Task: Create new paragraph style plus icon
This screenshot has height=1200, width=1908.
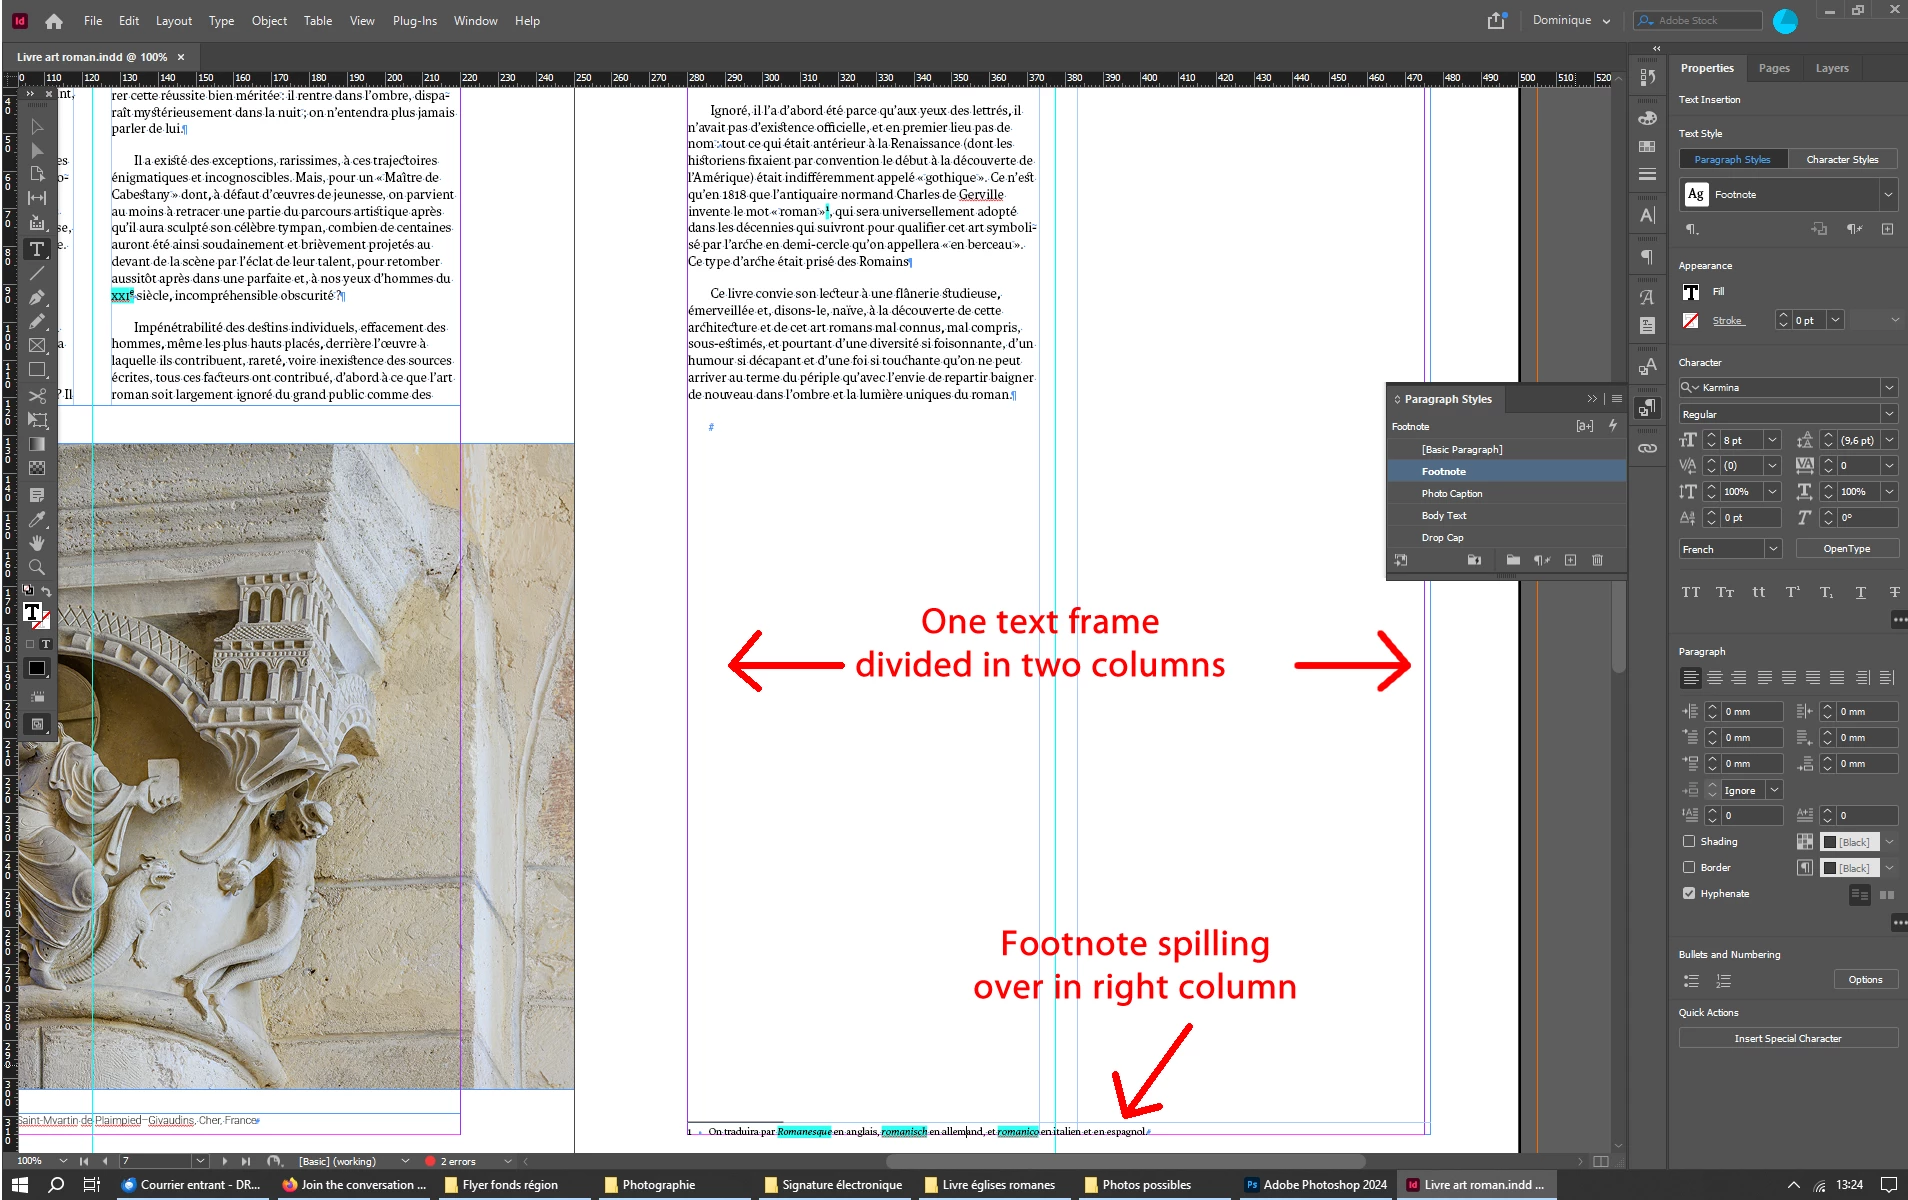Action: pyautogui.click(x=1570, y=560)
